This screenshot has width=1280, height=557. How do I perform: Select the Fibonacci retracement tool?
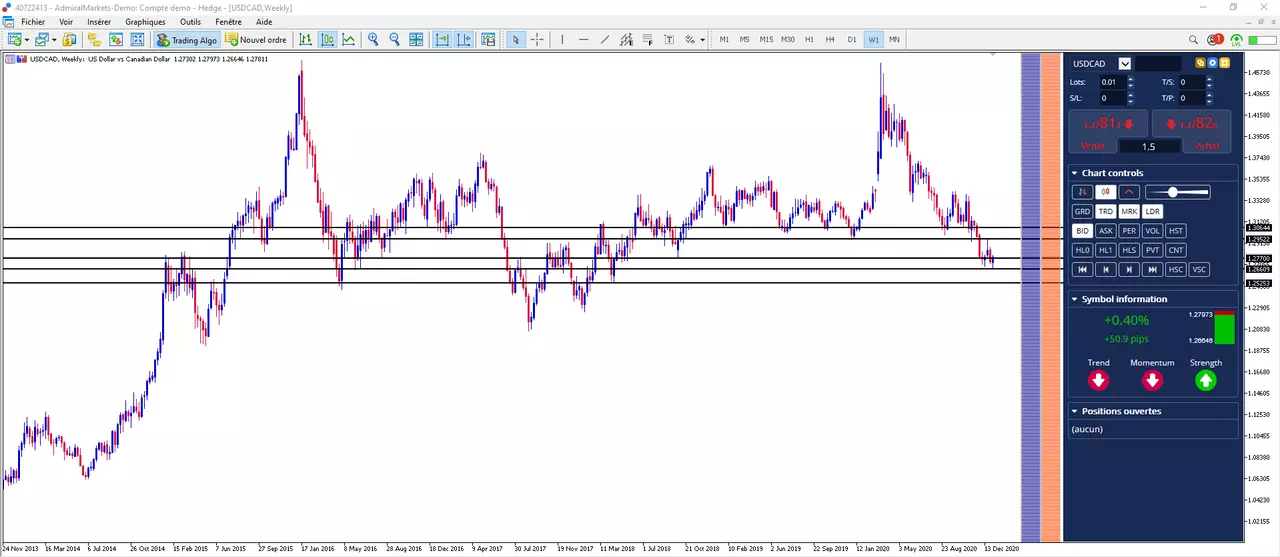[648, 40]
